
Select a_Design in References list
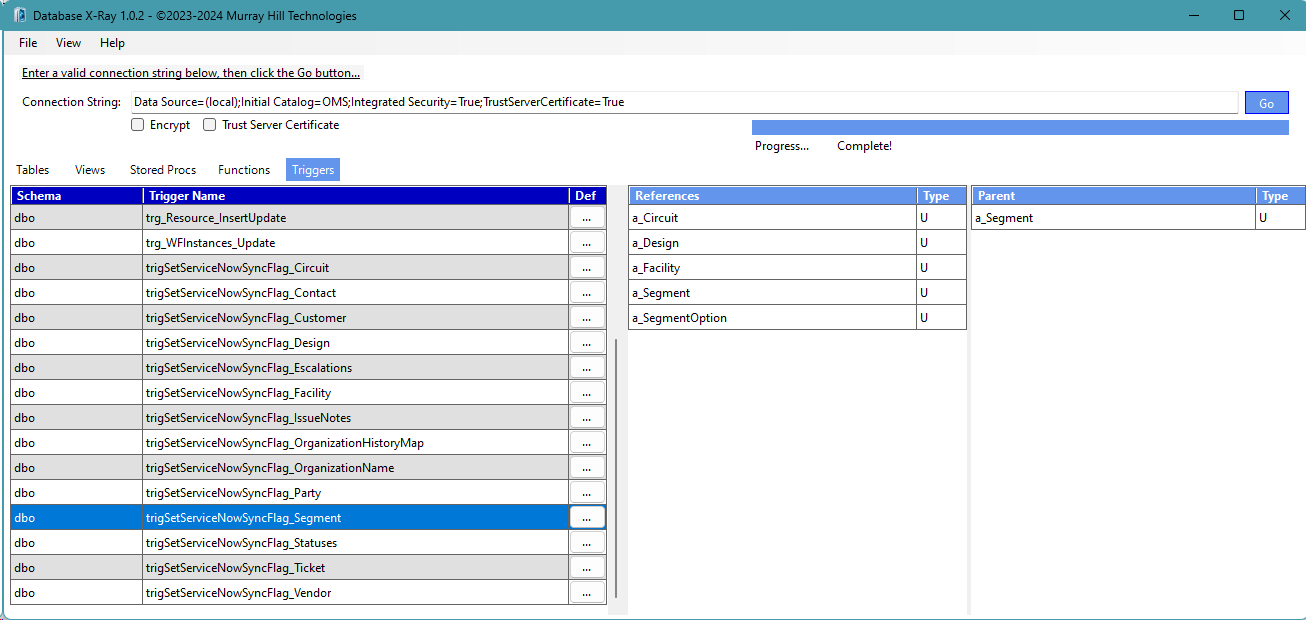coord(772,242)
